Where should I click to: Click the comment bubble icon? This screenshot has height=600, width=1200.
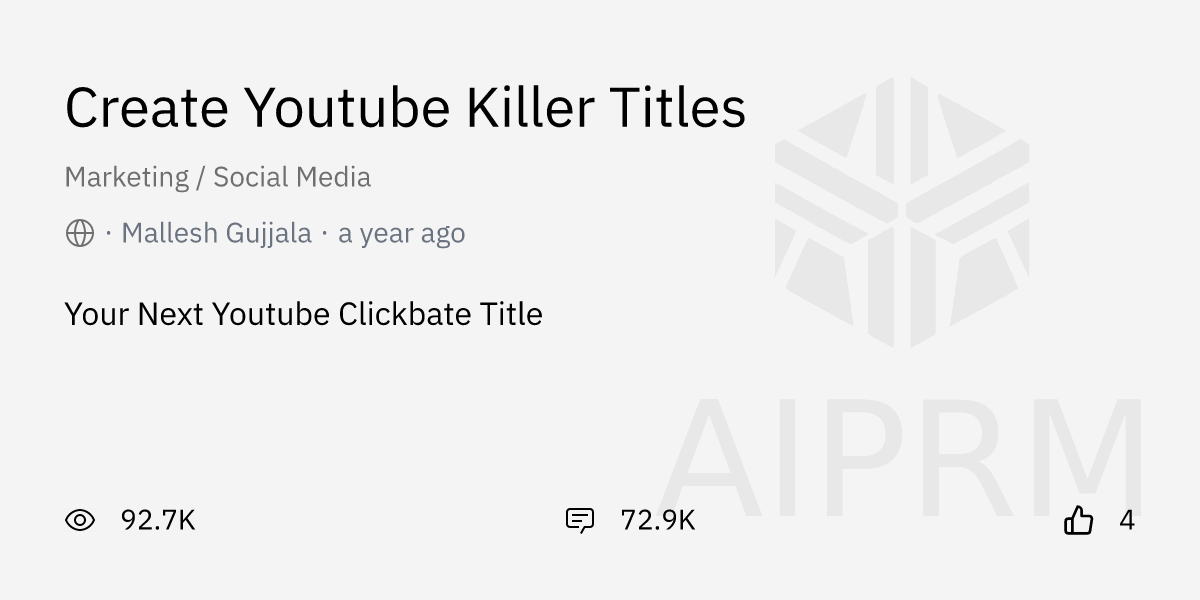[580, 520]
